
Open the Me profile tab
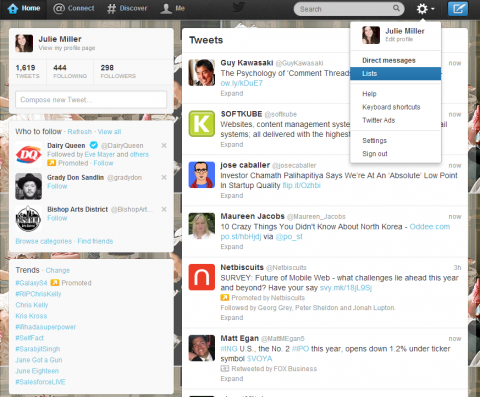click(x=172, y=8)
